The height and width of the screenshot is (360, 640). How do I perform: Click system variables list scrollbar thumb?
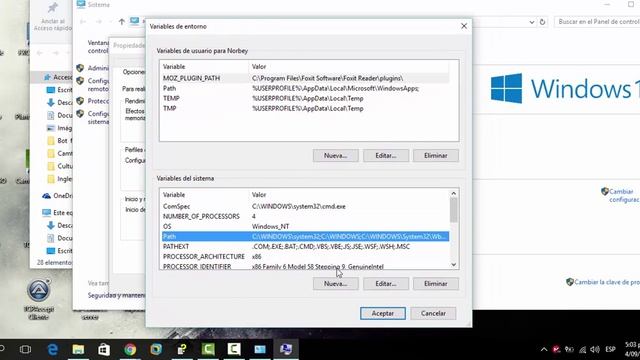(x=453, y=210)
